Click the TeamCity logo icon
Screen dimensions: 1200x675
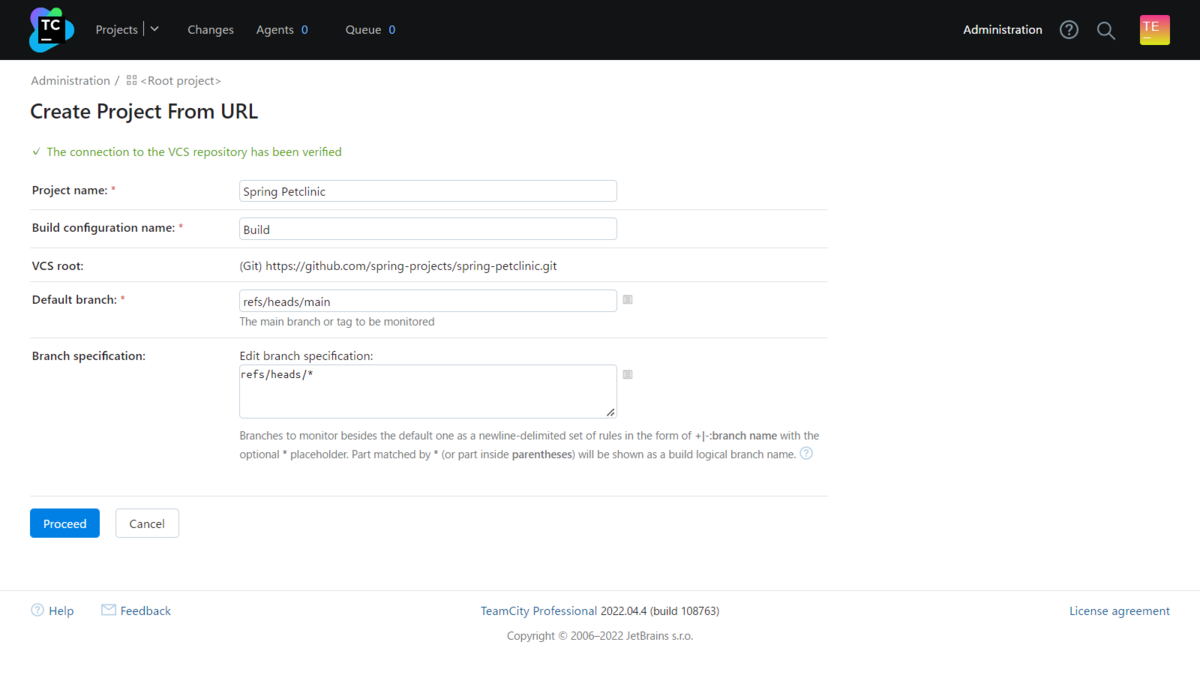point(51,29)
